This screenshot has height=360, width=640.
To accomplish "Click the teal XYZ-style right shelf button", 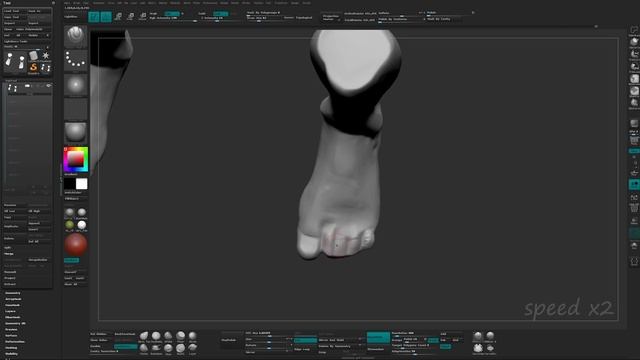I will 634,185.
